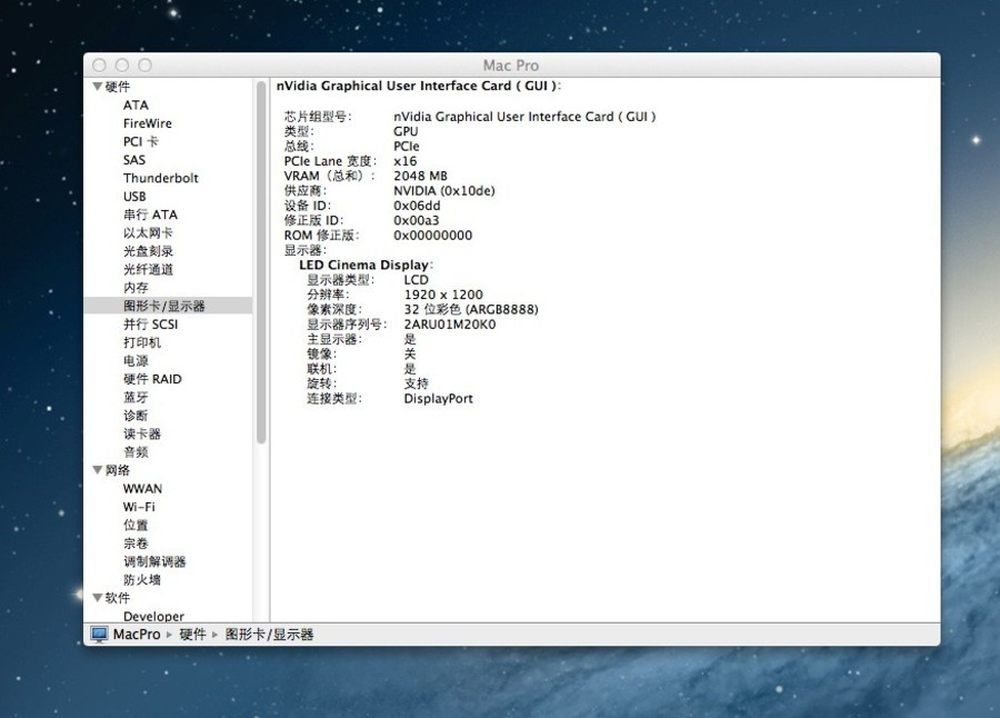Image resolution: width=1000 pixels, height=718 pixels.
Task: Open the PCI 卡 sidebar entry
Action: (x=141, y=142)
